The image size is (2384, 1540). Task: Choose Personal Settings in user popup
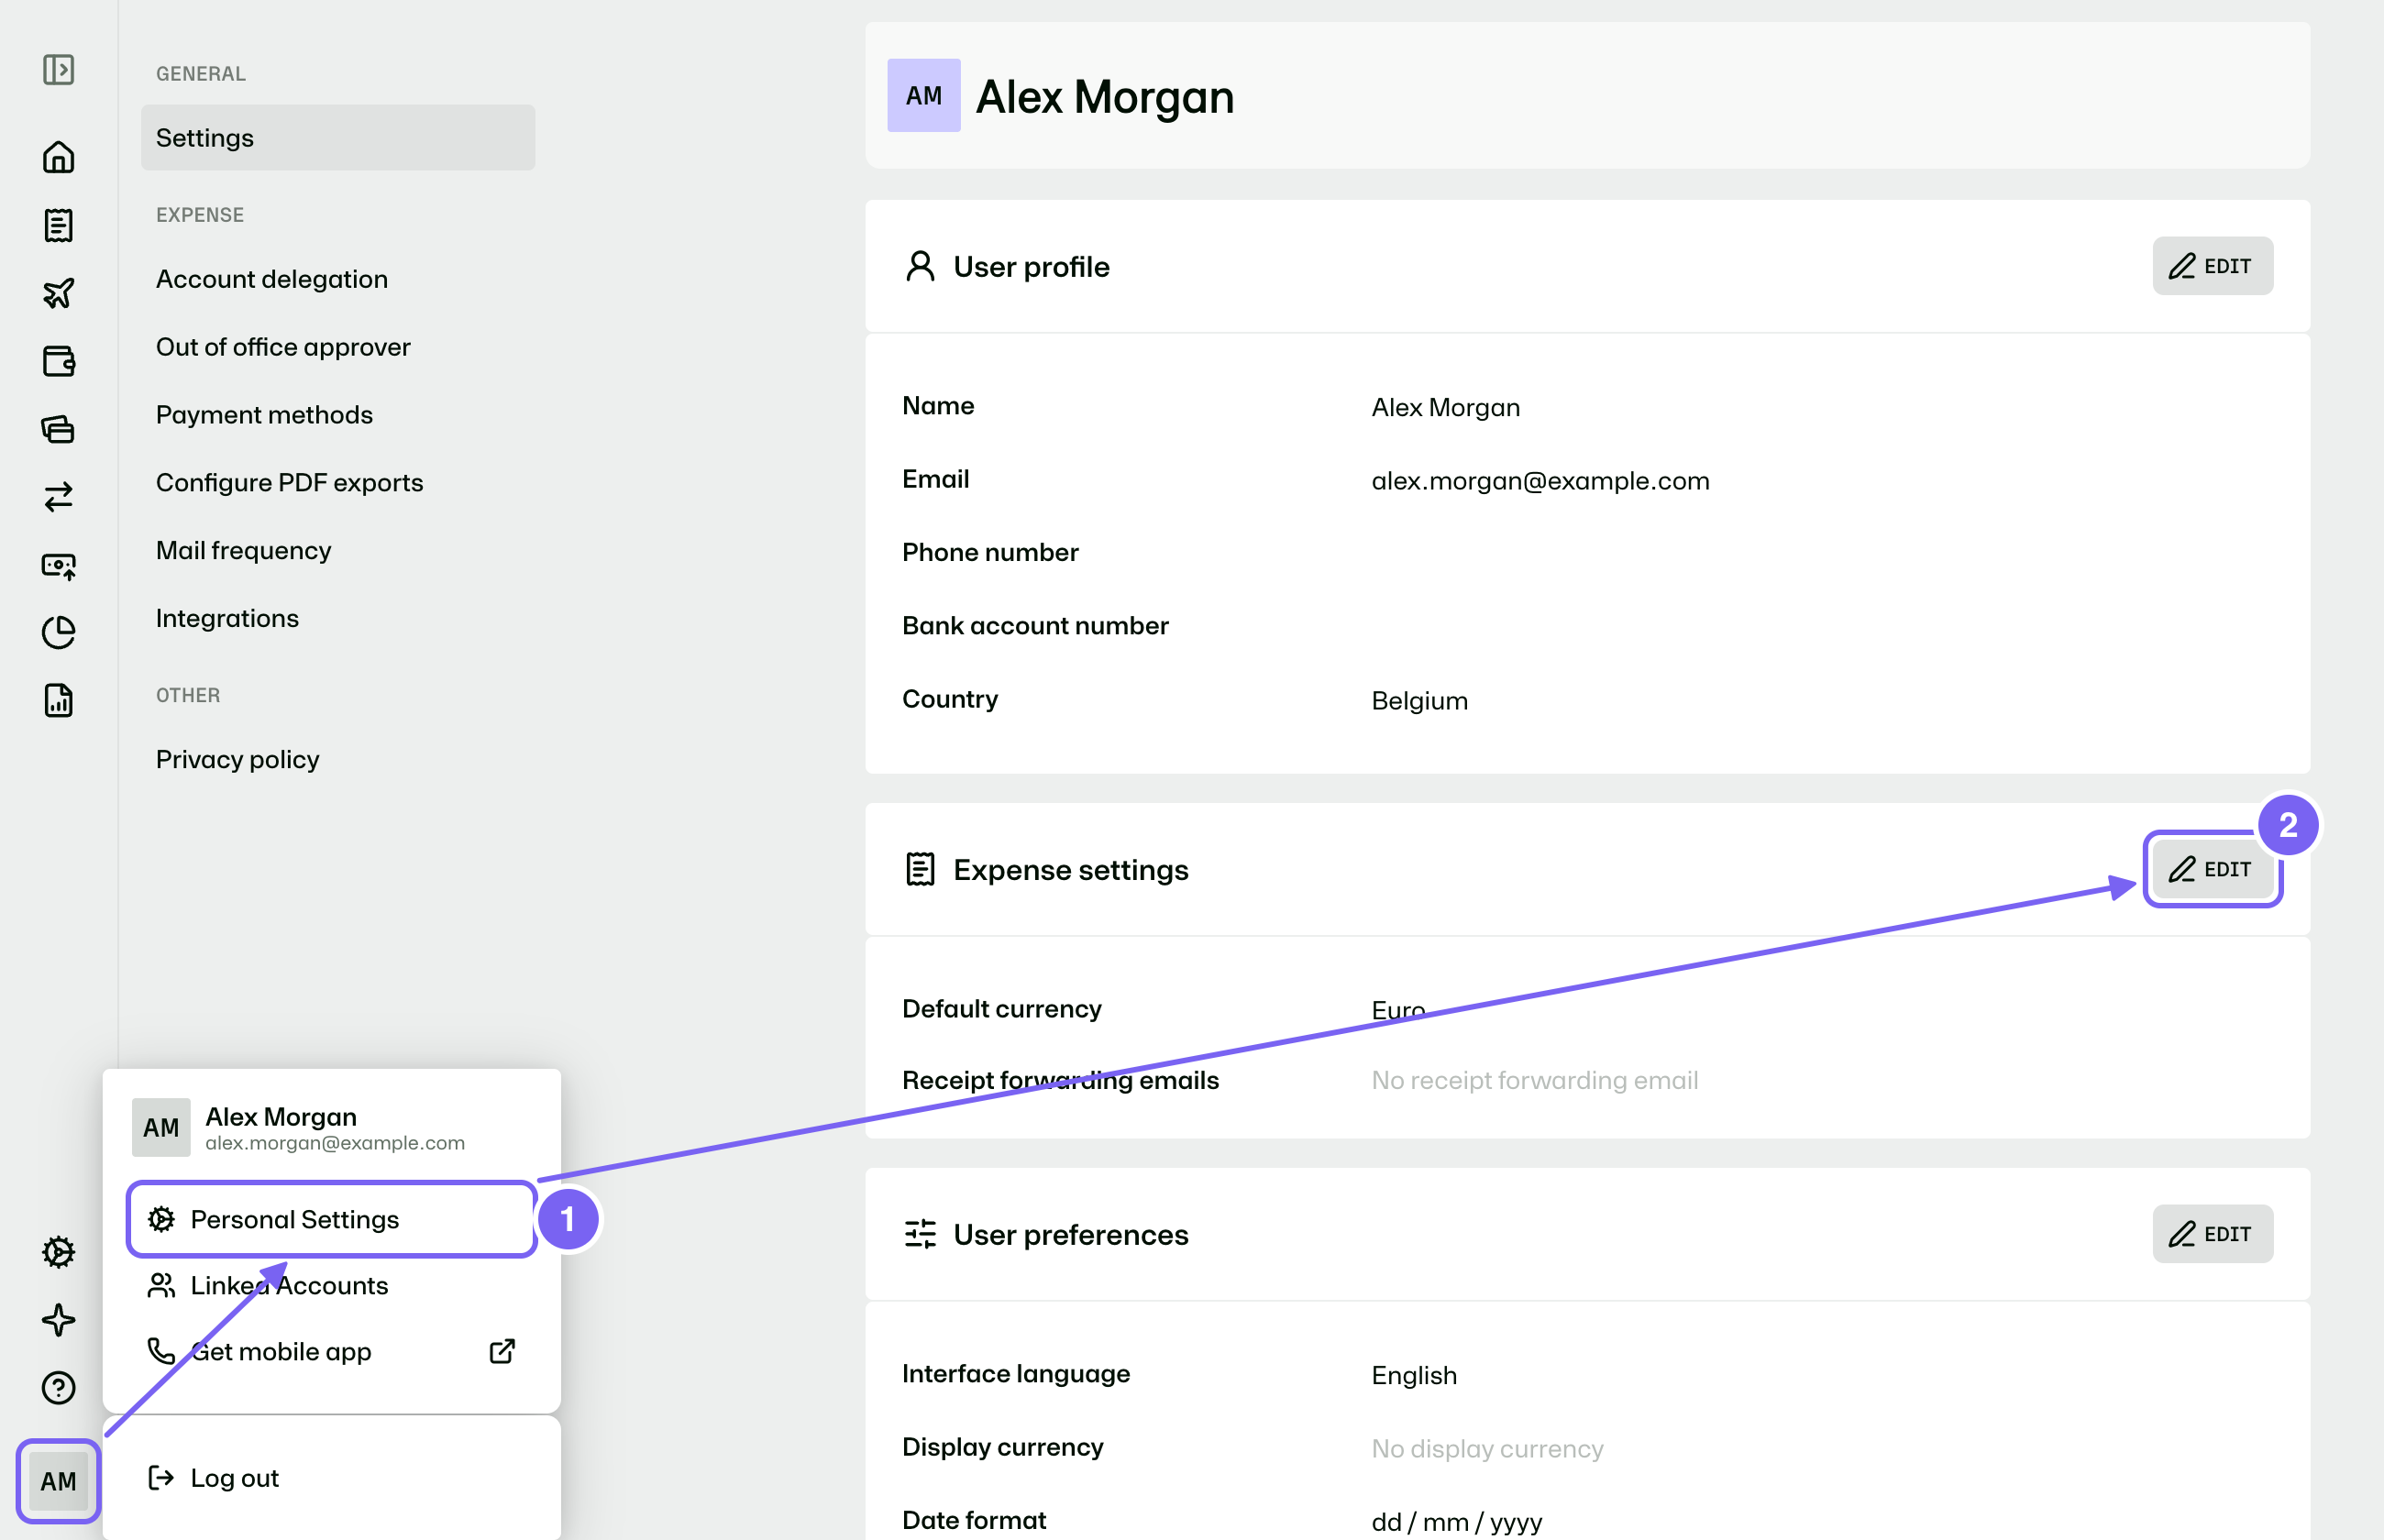[x=332, y=1219]
